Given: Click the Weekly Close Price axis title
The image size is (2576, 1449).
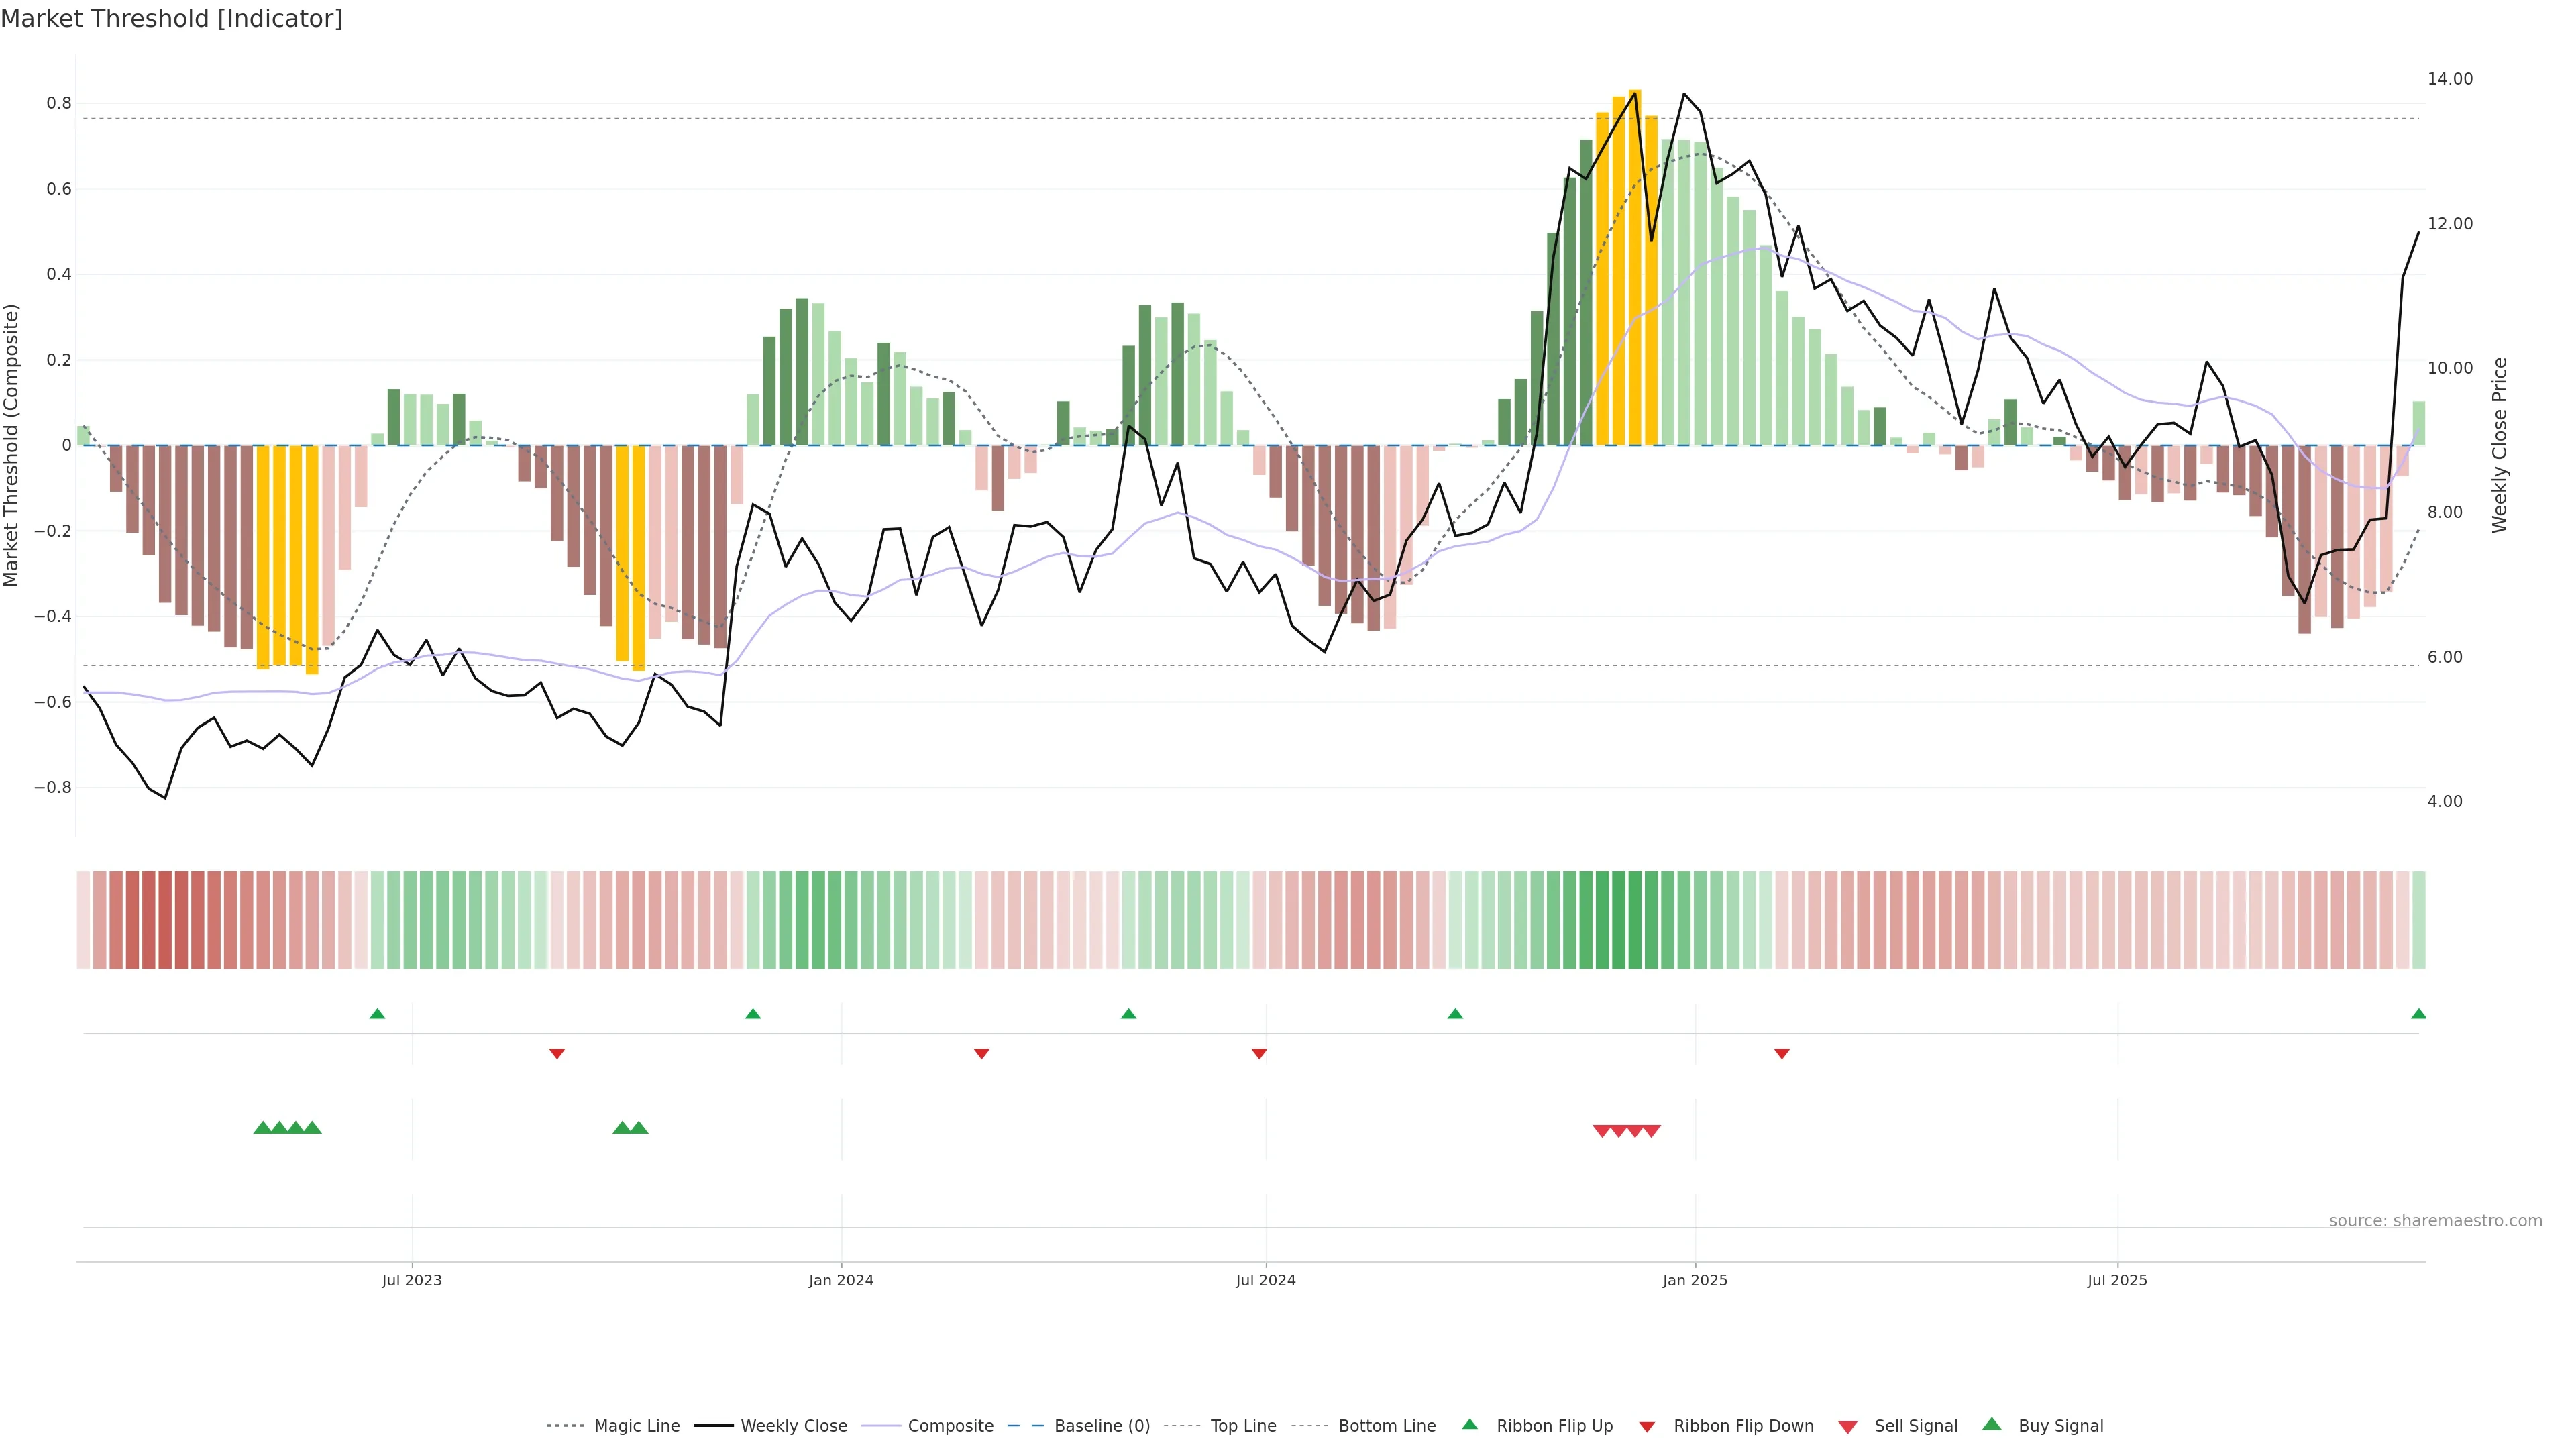Looking at the screenshot, I should click(2499, 445).
